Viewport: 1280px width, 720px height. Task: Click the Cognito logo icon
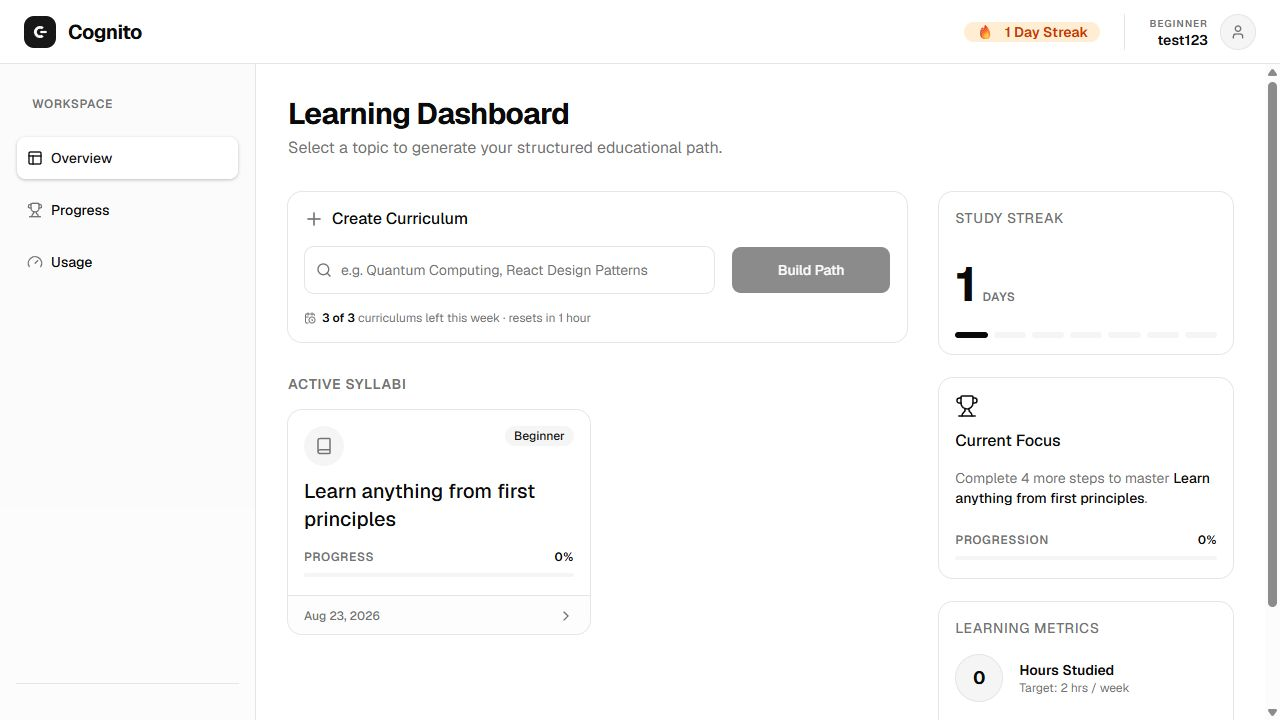pyautogui.click(x=40, y=32)
